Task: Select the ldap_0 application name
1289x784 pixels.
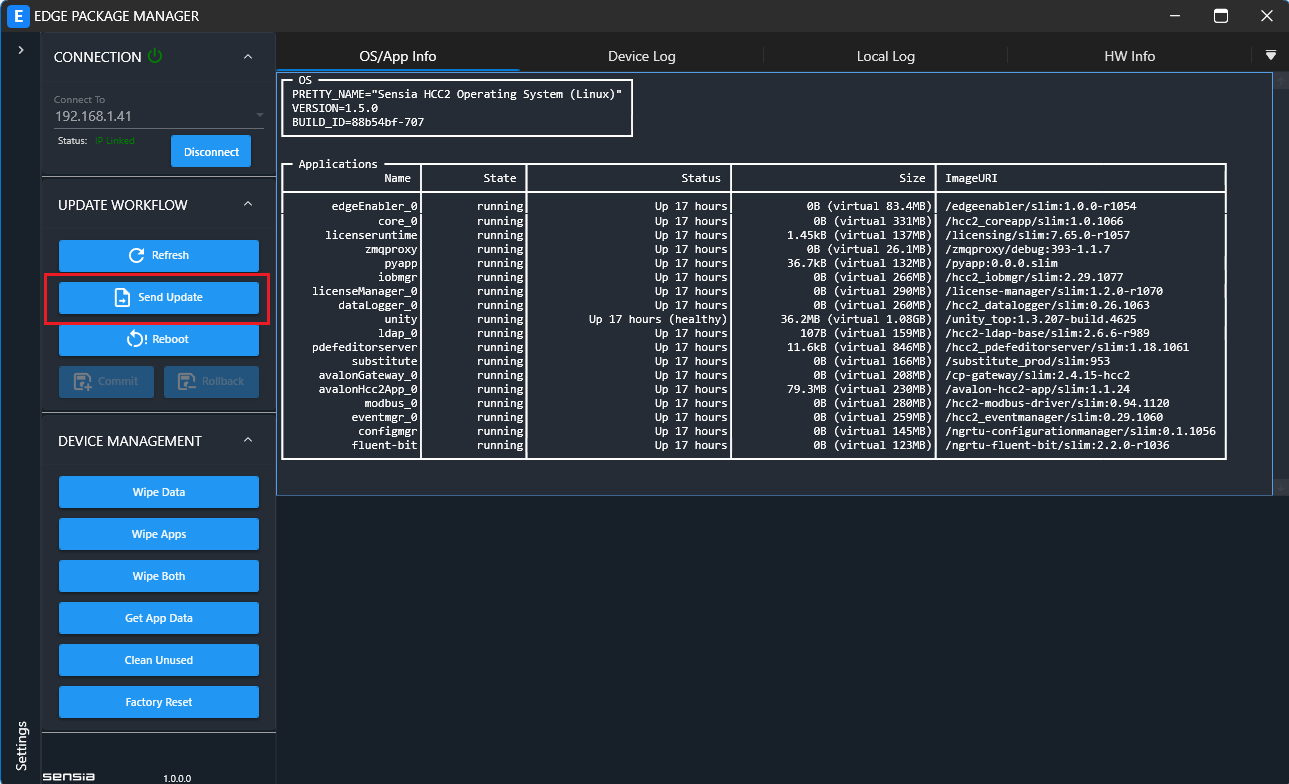Action: (x=397, y=332)
